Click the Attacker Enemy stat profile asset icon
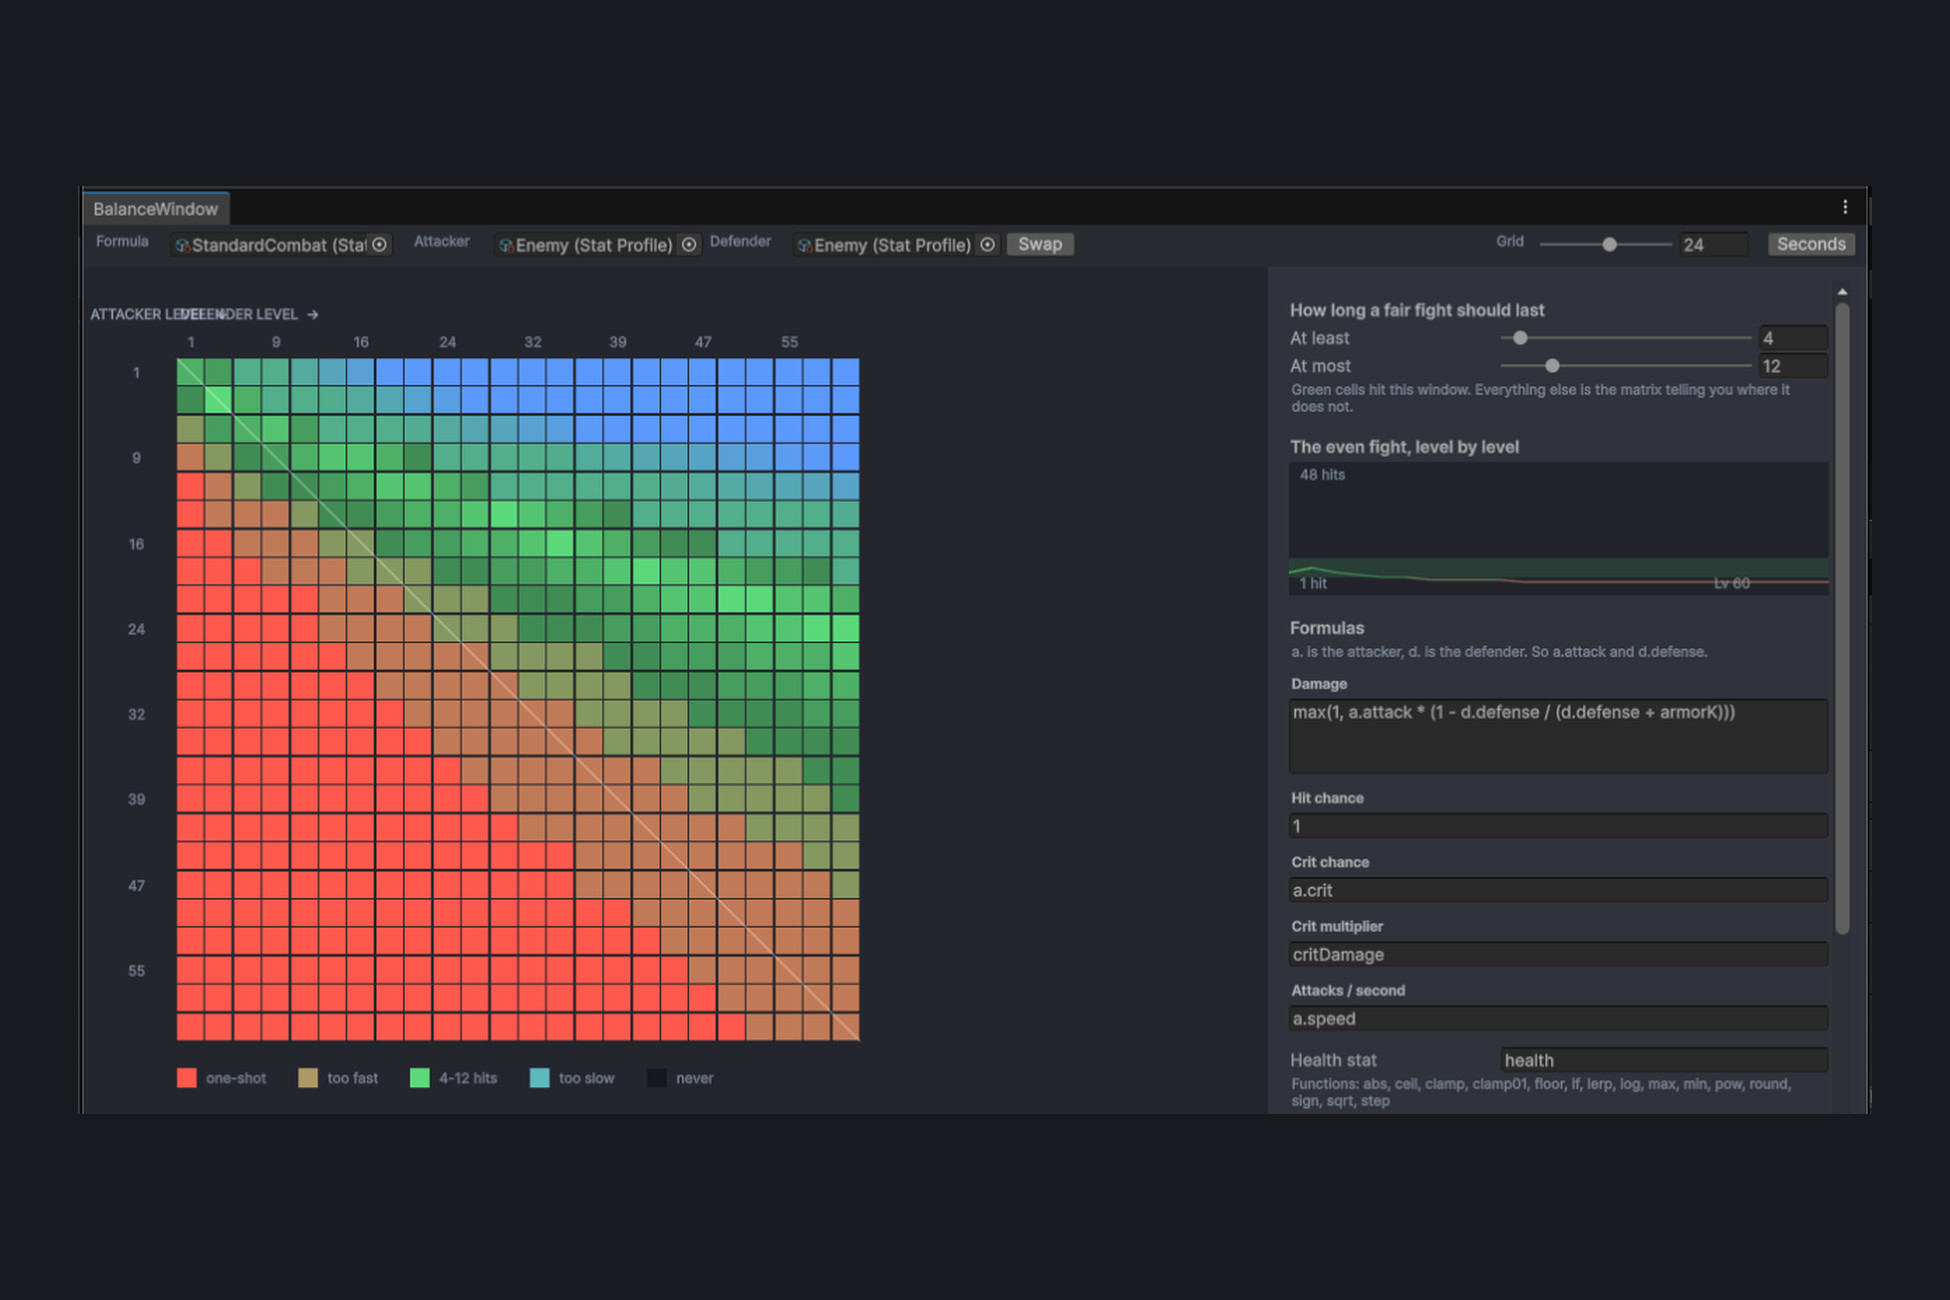Image resolution: width=1950 pixels, height=1300 pixels. (x=506, y=245)
